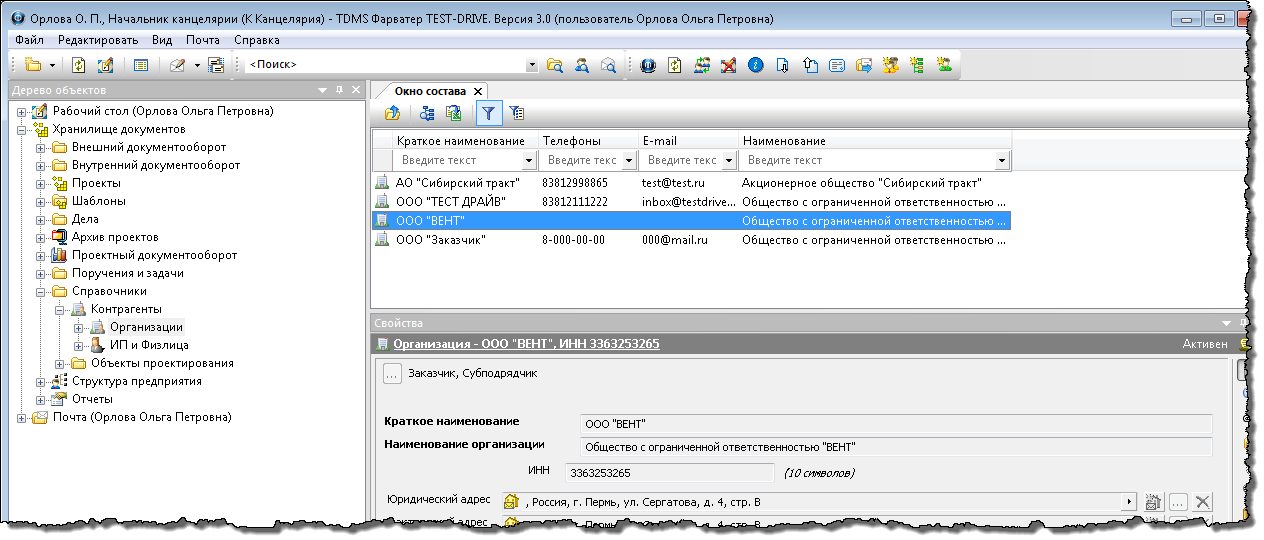Select the АО "Сибирский тракт" row
The image size is (1264, 540).
[457, 183]
